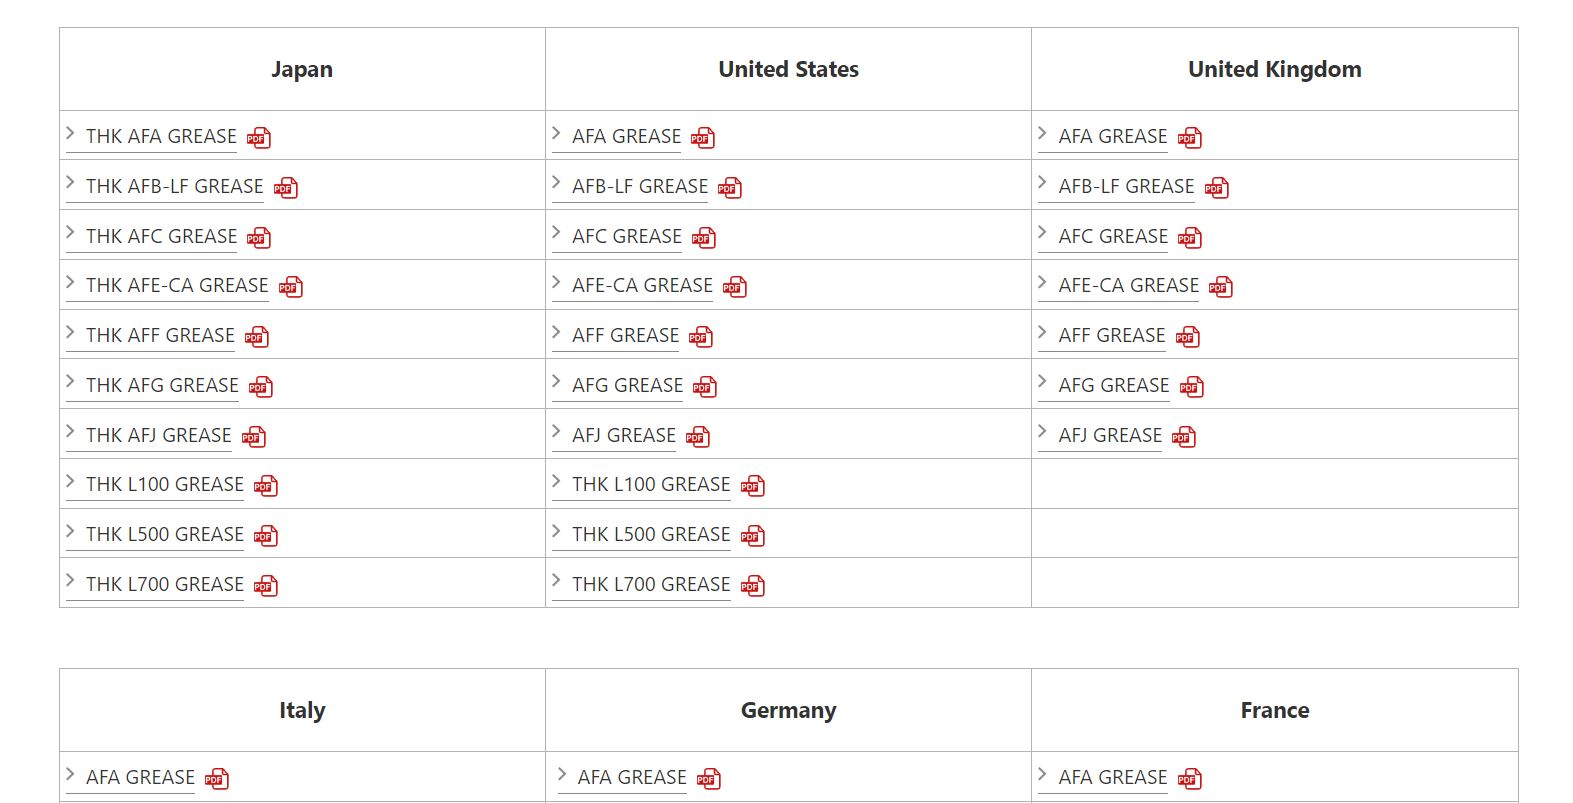
Task: Open AFG GREASE link under United Kingdom
Action: tap(1114, 386)
